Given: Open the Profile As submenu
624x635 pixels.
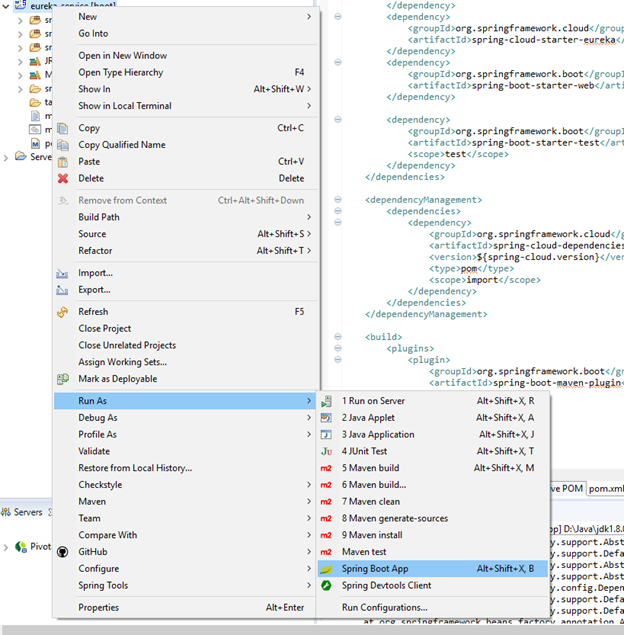Looking at the screenshot, I should pyautogui.click(x=186, y=435).
